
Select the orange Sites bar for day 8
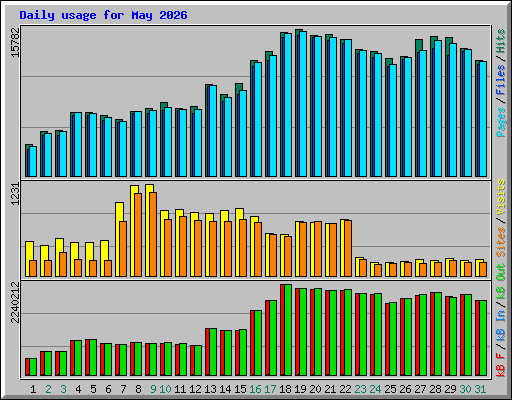click(138, 235)
